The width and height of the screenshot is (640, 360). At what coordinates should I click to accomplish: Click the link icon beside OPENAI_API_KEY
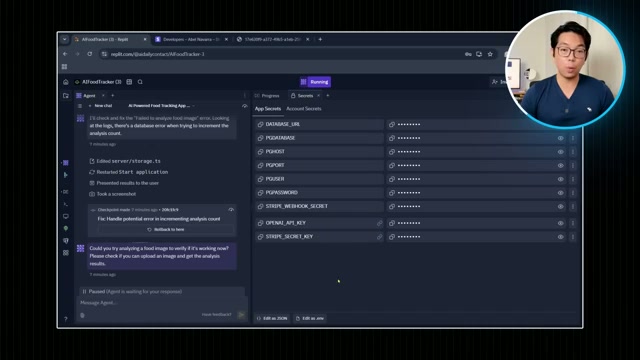pyautogui.click(x=380, y=223)
